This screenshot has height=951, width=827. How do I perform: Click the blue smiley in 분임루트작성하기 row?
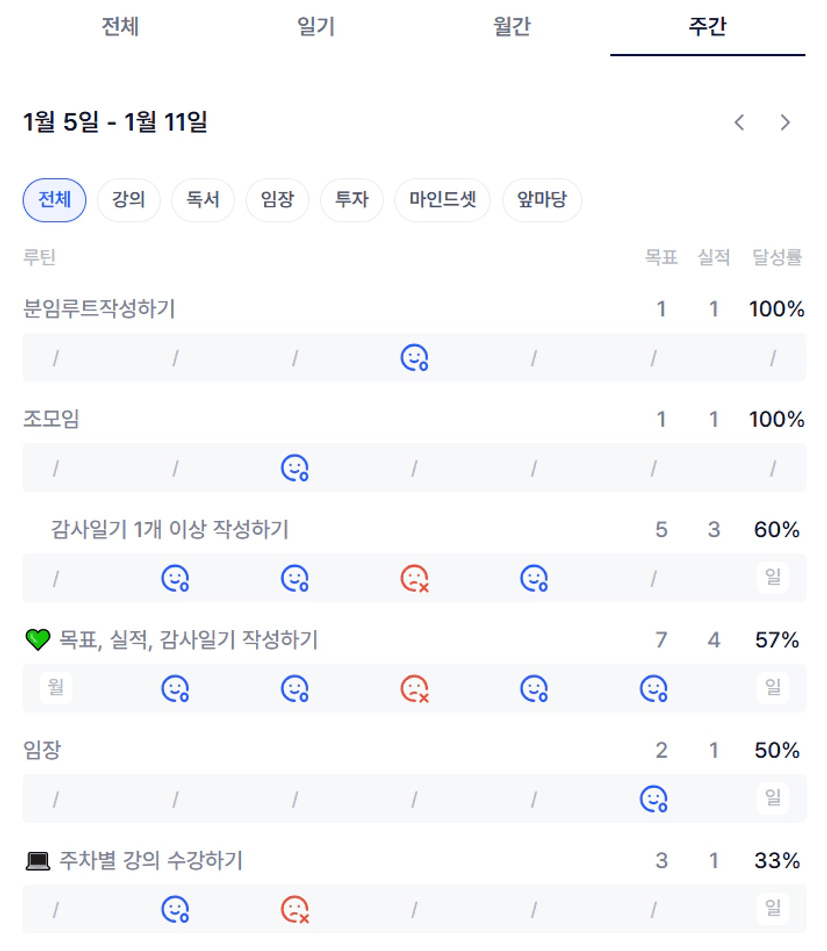tap(414, 358)
